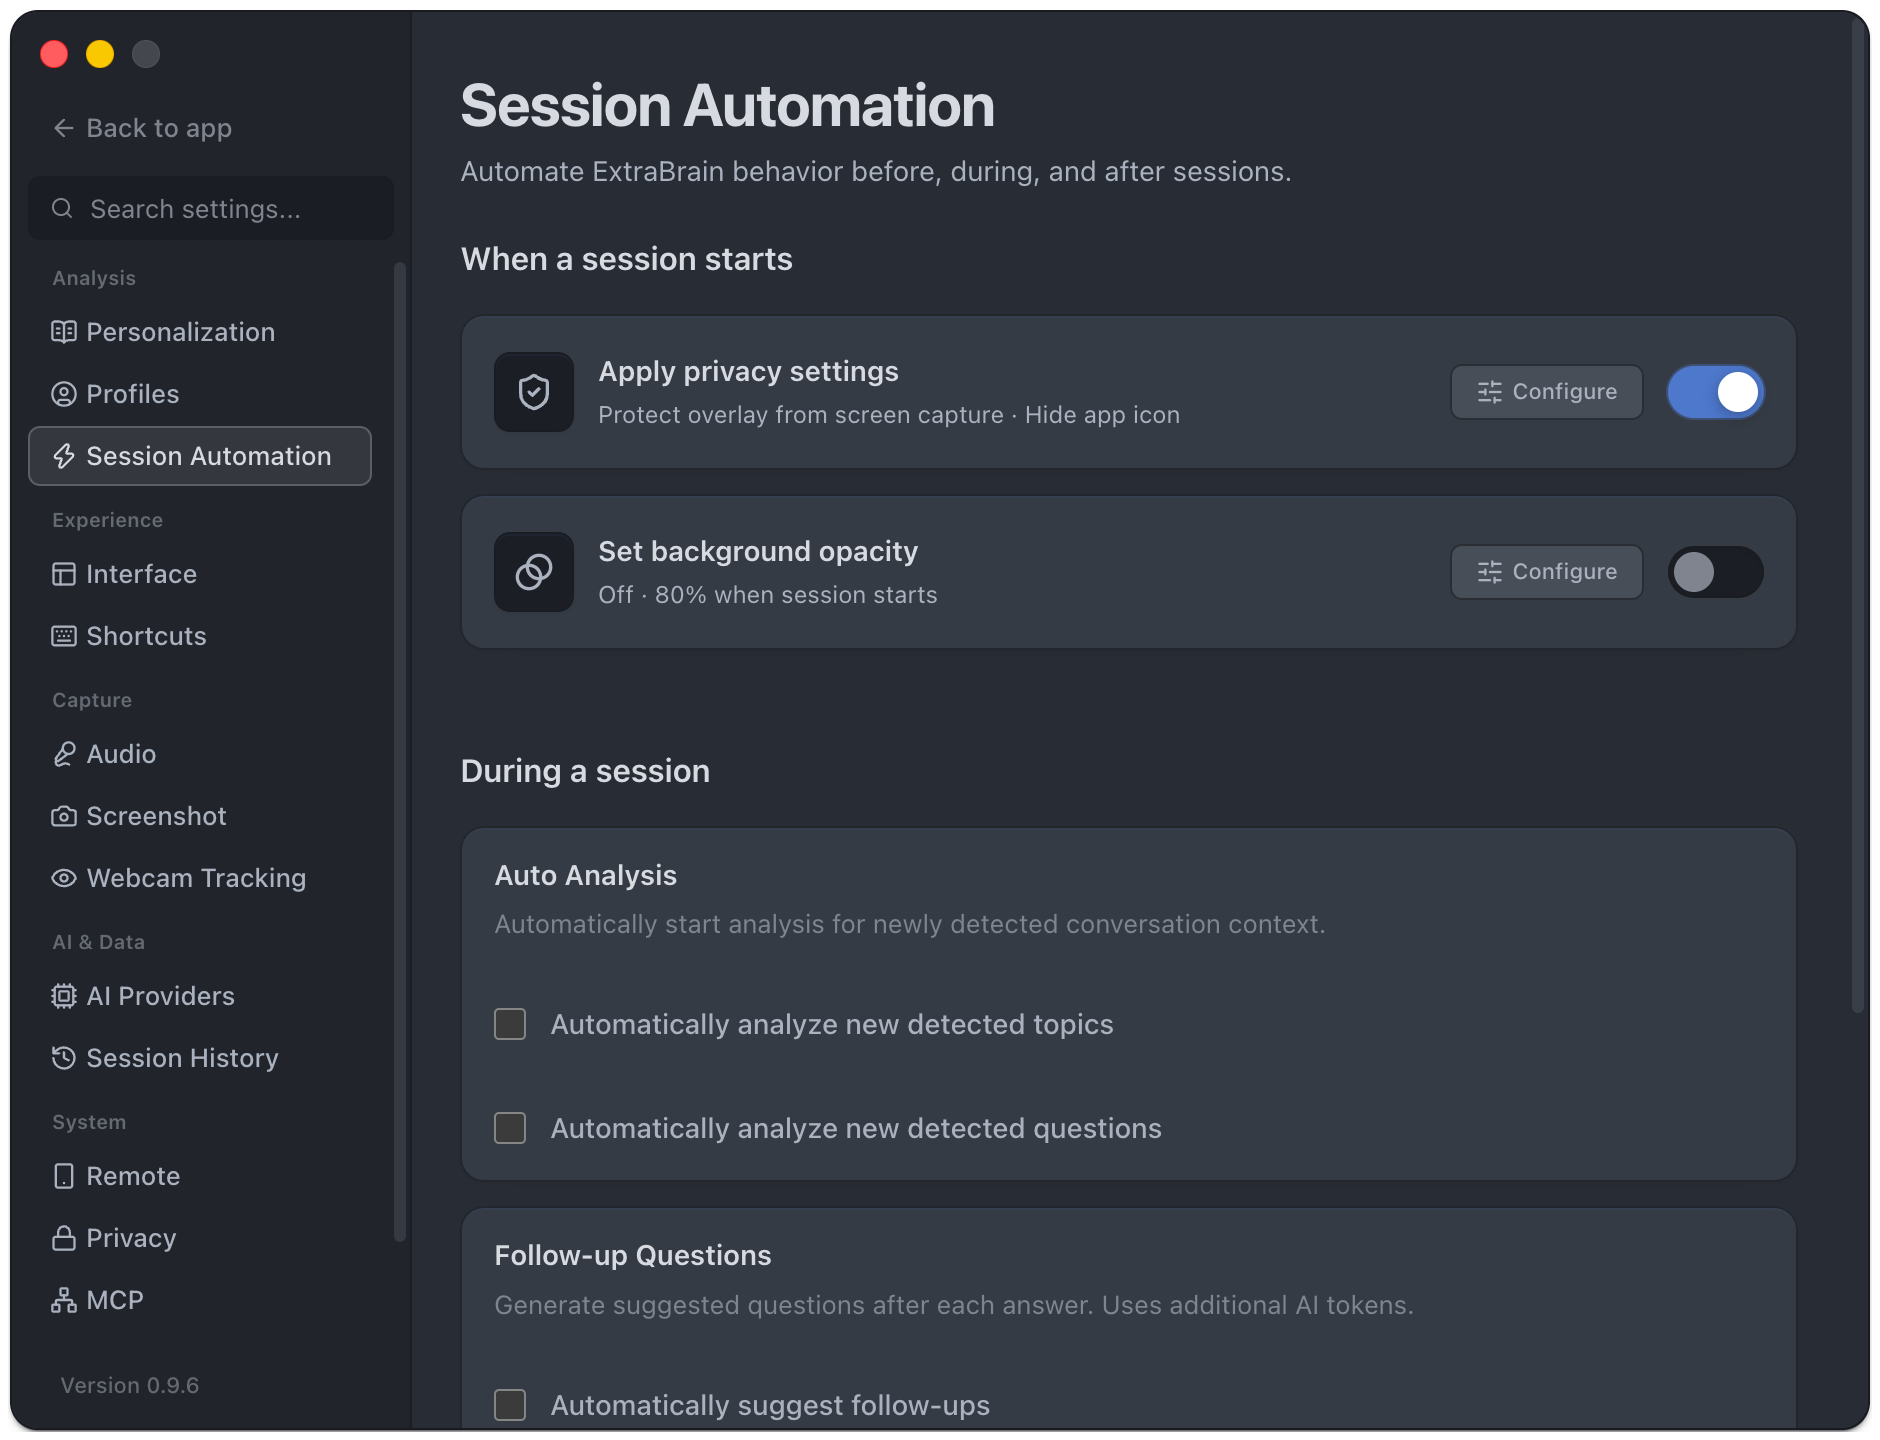
Task: Click the overlapping circles opacity icon
Action: 534,572
